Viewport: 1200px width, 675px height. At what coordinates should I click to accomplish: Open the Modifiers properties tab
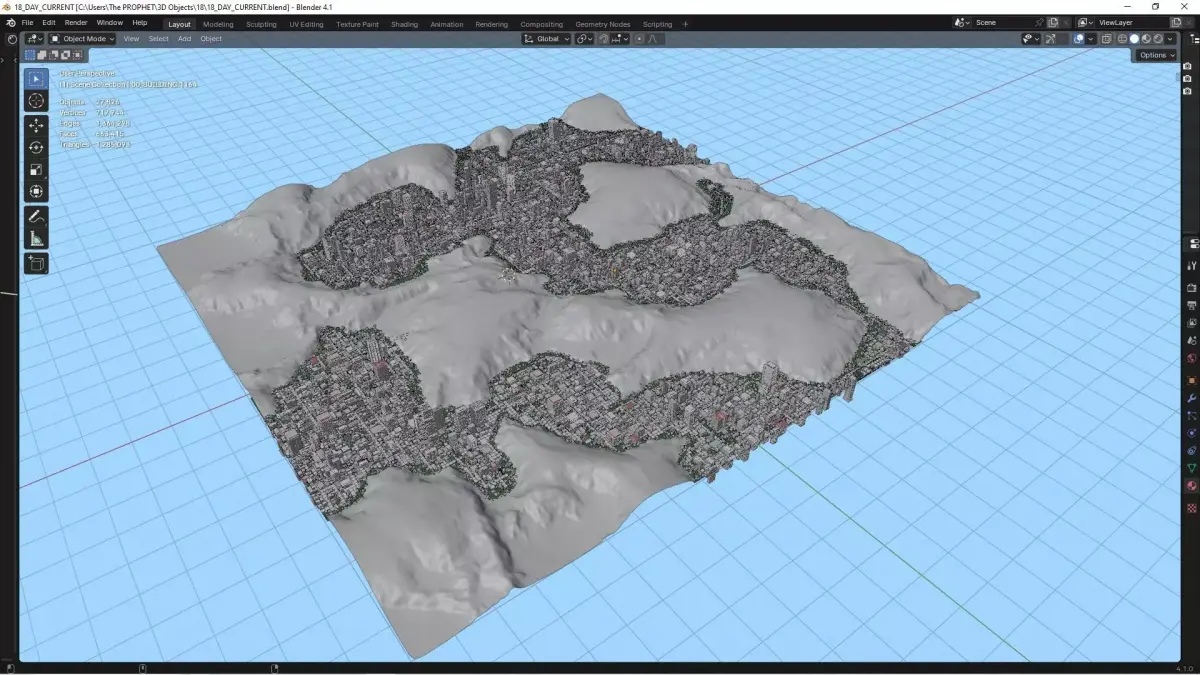(1192, 398)
